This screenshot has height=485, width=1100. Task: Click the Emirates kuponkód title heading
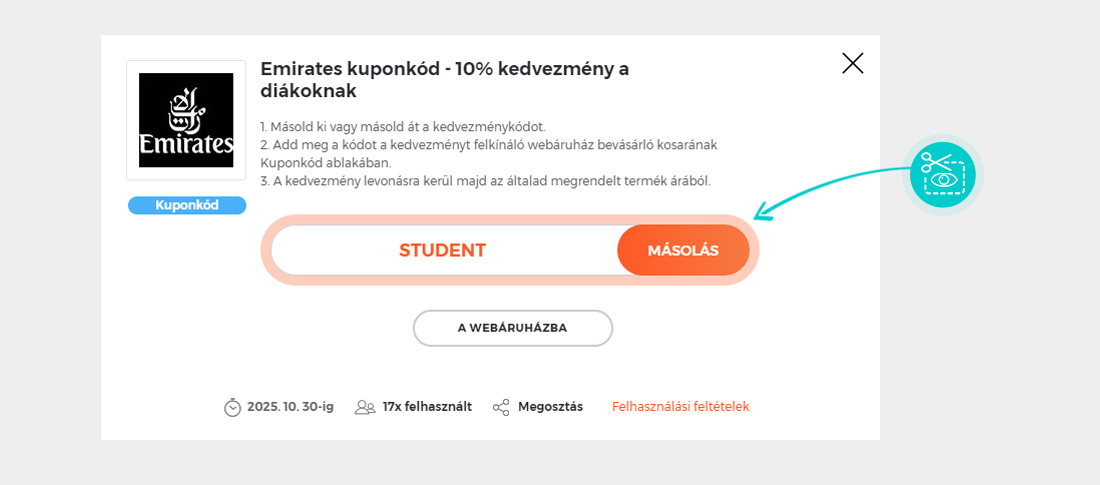[x=444, y=80]
